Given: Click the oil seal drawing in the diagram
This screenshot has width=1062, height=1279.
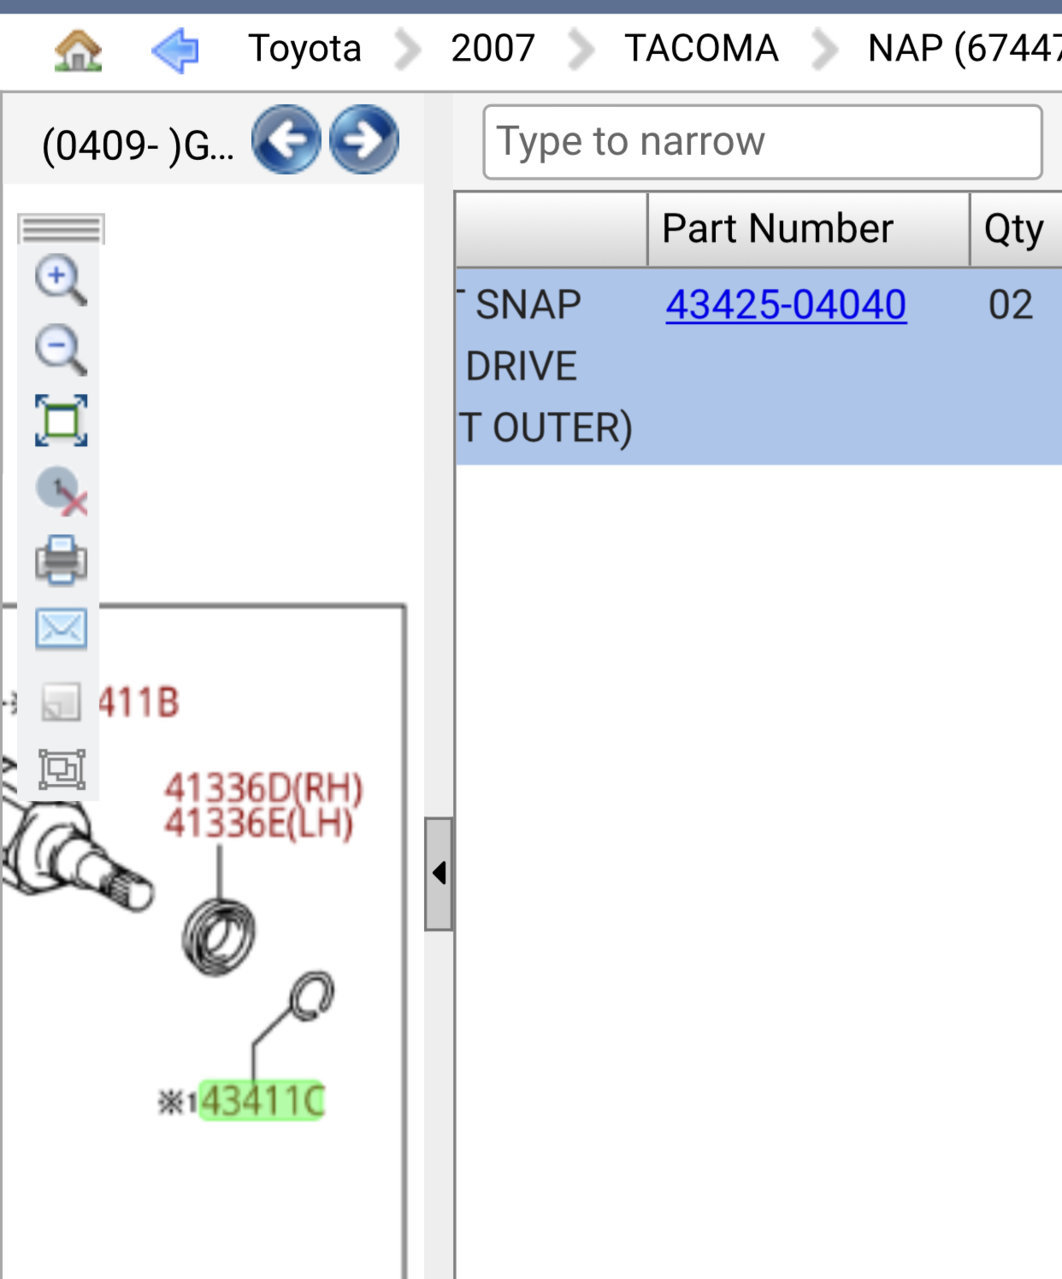Looking at the screenshot, I should pyautogui.click(x=218, y=936).
